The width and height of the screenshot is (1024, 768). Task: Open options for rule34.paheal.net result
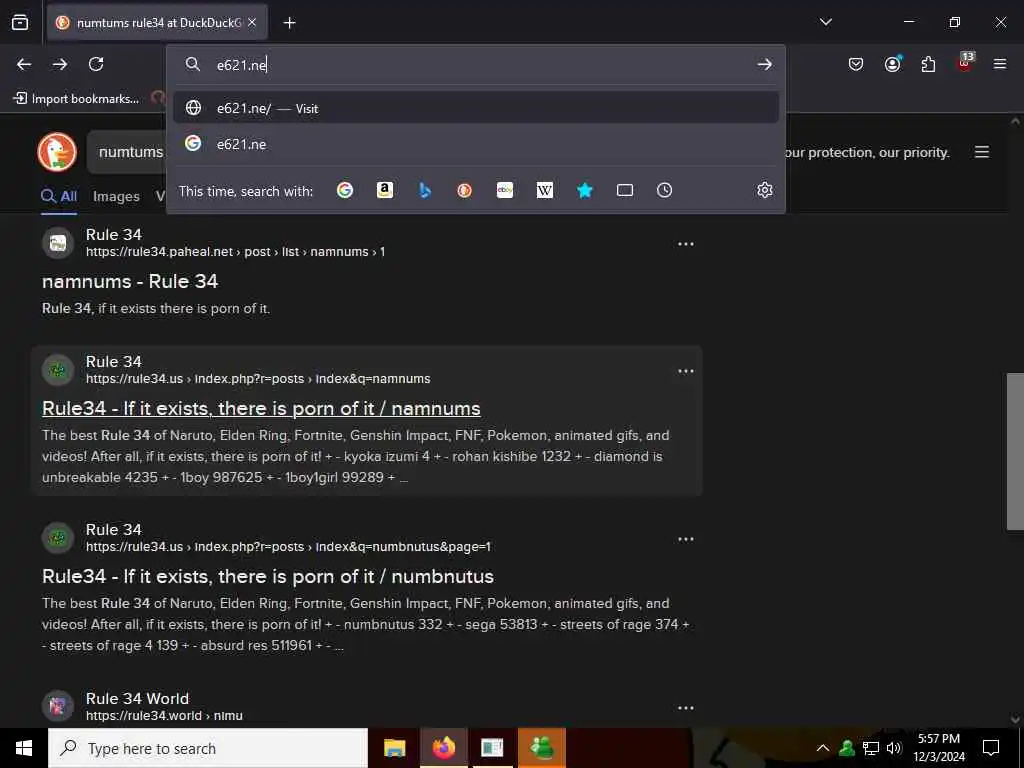pyautogui.click(x=686, y=244)
